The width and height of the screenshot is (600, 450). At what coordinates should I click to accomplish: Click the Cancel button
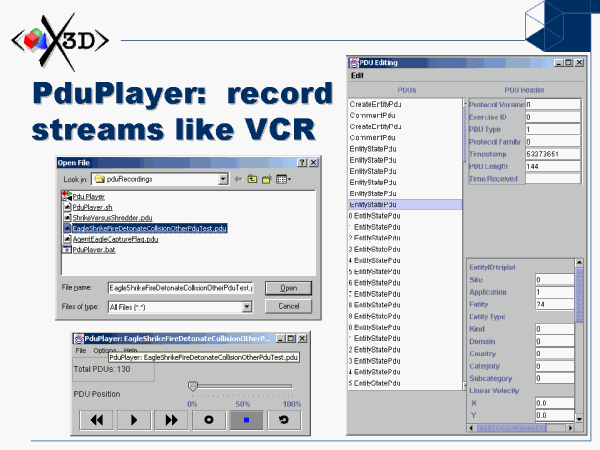pyautogui.click(x=288, y=306)
